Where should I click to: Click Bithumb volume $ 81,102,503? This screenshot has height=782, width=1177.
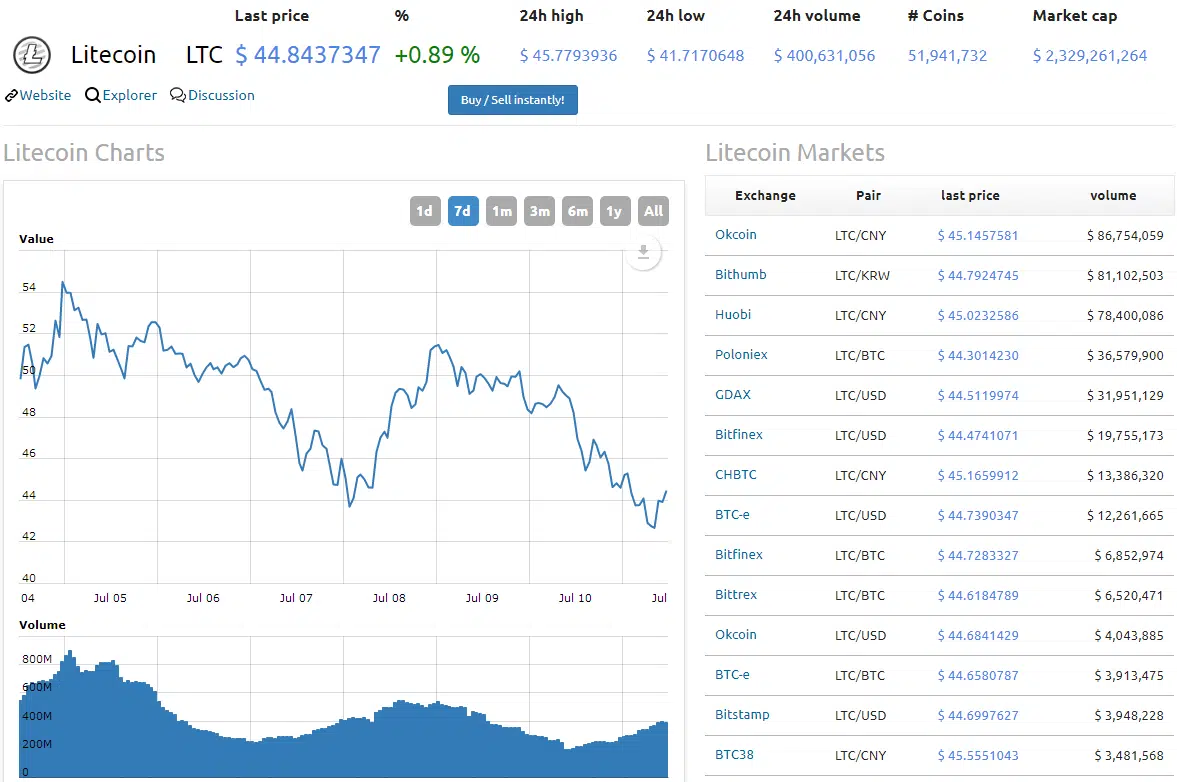1124,275
